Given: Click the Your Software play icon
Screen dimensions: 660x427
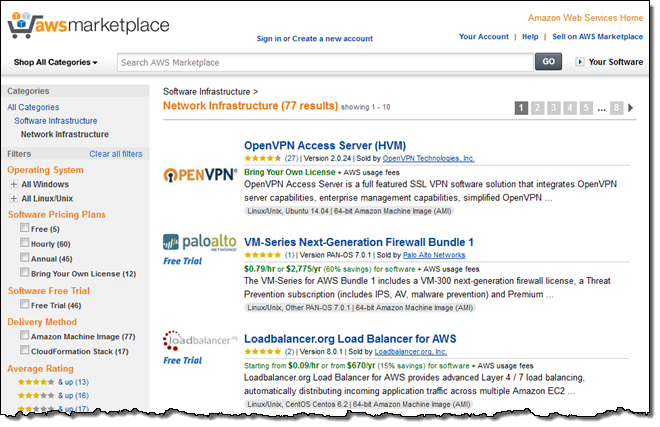Looking at the screenshot, I should [x=580, y=62].
